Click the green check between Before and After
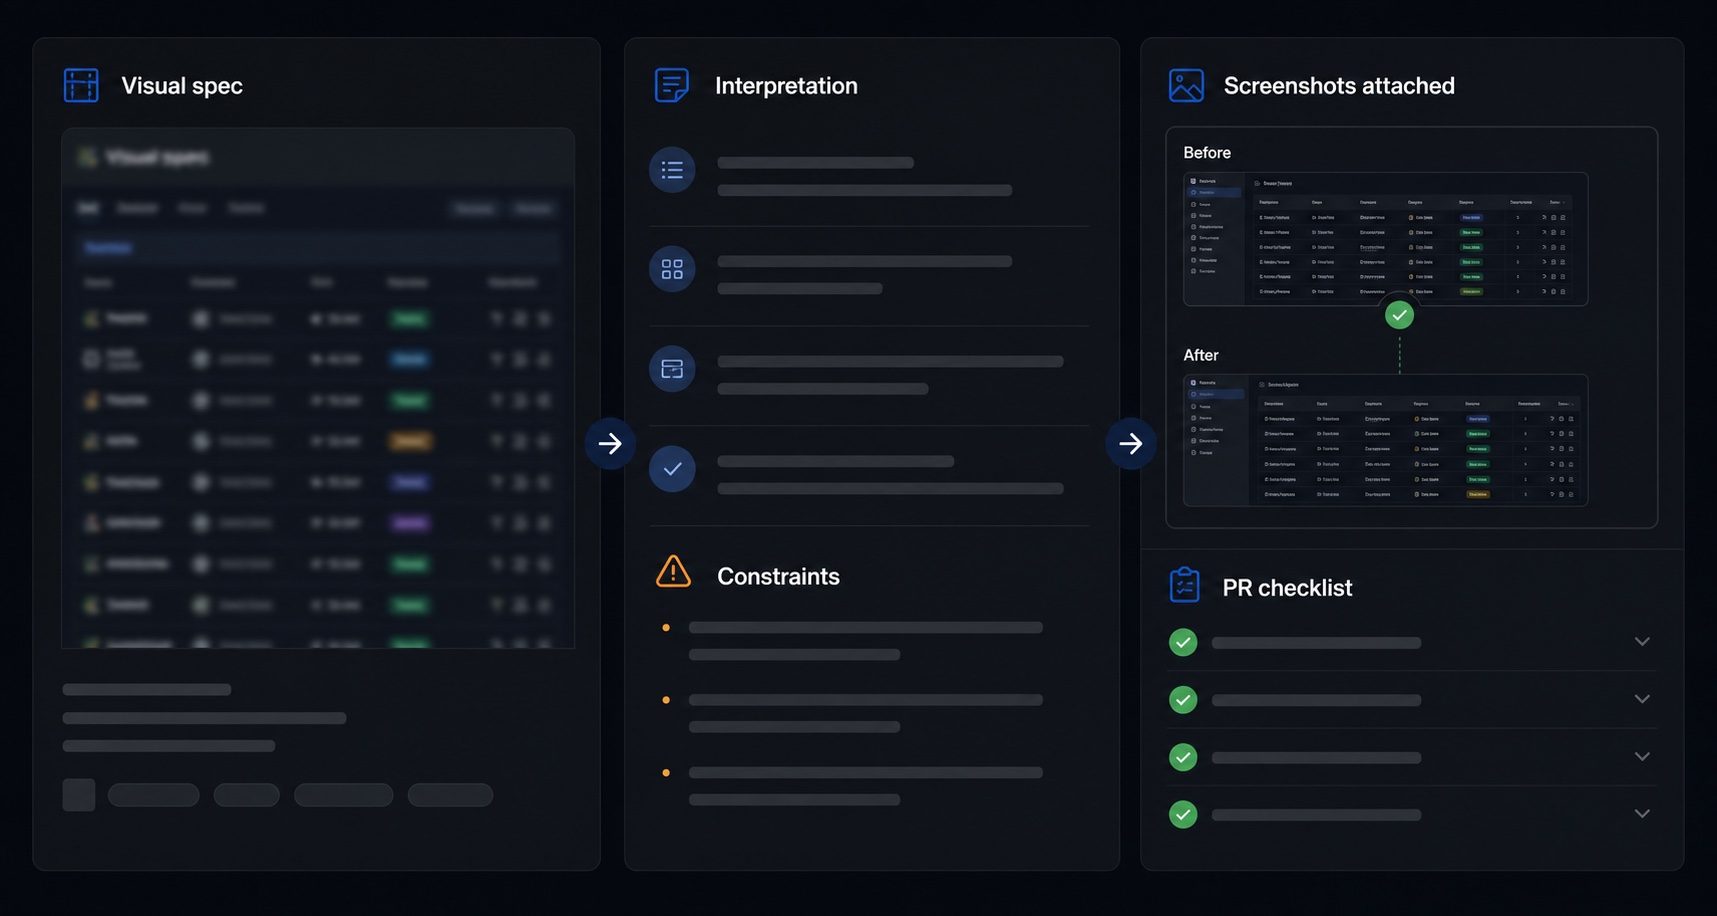 pos(1399,315)
